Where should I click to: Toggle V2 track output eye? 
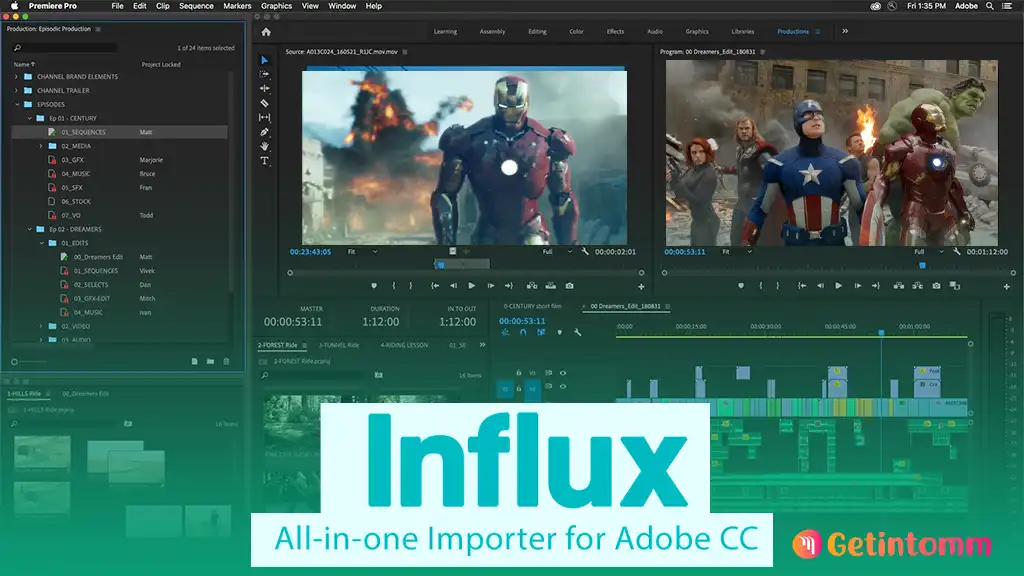pos(563,387)
